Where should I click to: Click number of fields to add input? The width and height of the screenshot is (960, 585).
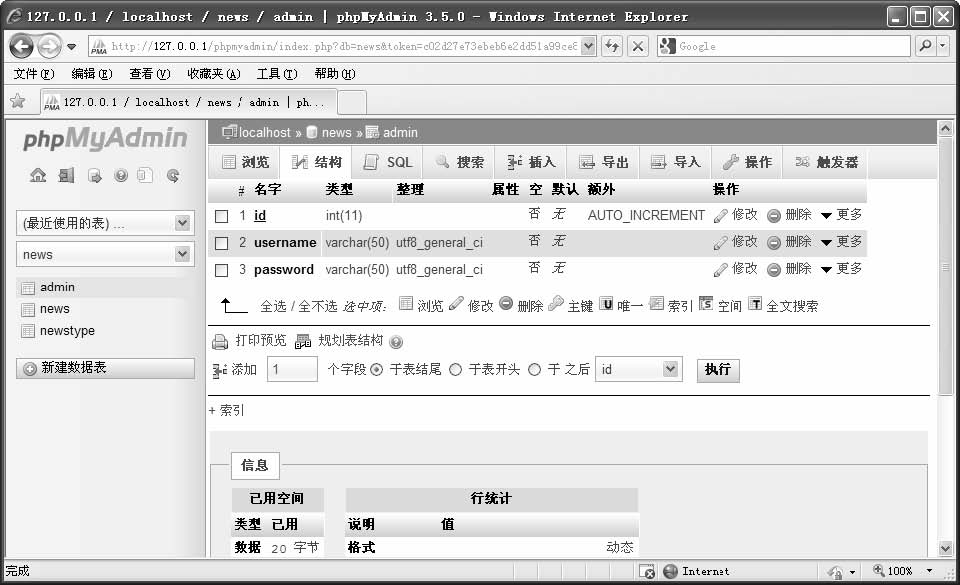292,369
